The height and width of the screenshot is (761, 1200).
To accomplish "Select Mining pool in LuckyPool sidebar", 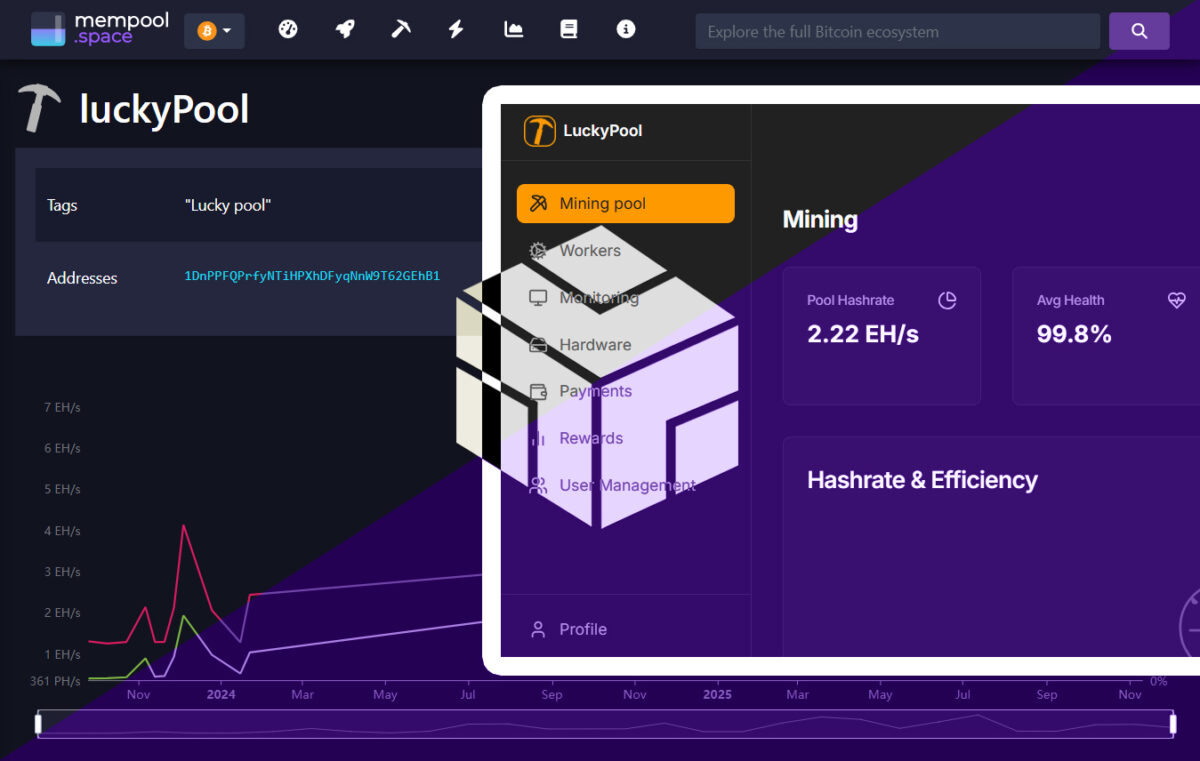I will pyautogui.click(x=626, y=203).
